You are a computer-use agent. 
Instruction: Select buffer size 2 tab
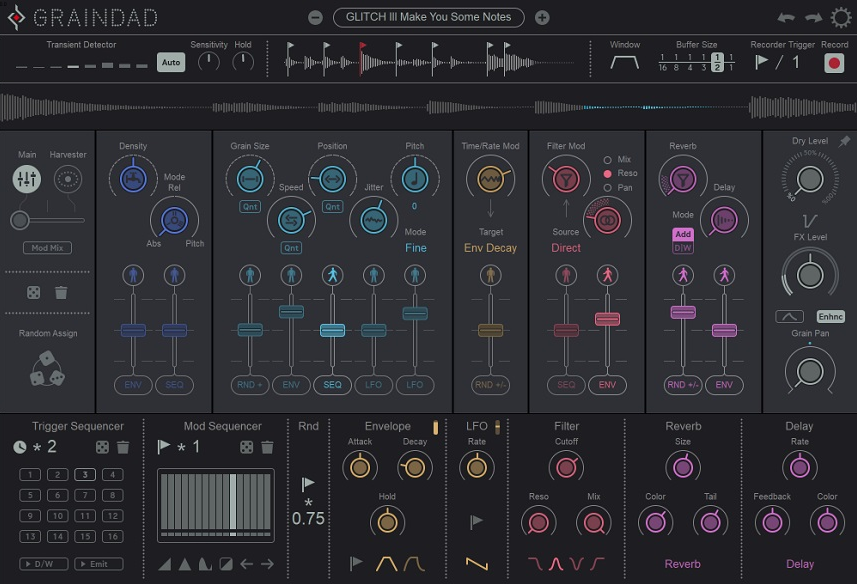(717, 62)
